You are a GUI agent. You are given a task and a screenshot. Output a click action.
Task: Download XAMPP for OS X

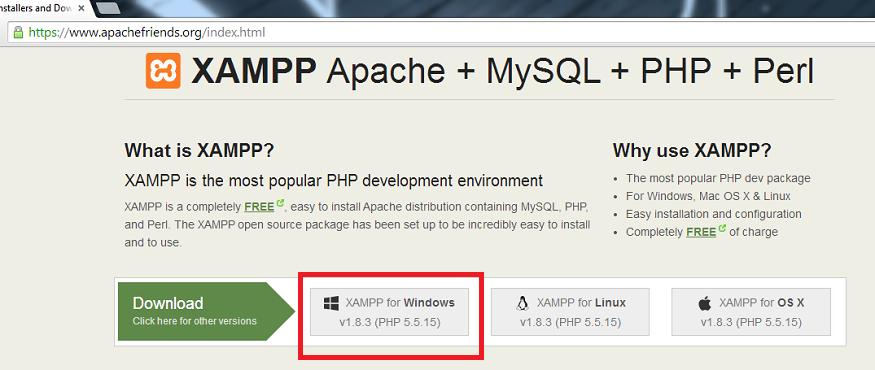(751, 312)
